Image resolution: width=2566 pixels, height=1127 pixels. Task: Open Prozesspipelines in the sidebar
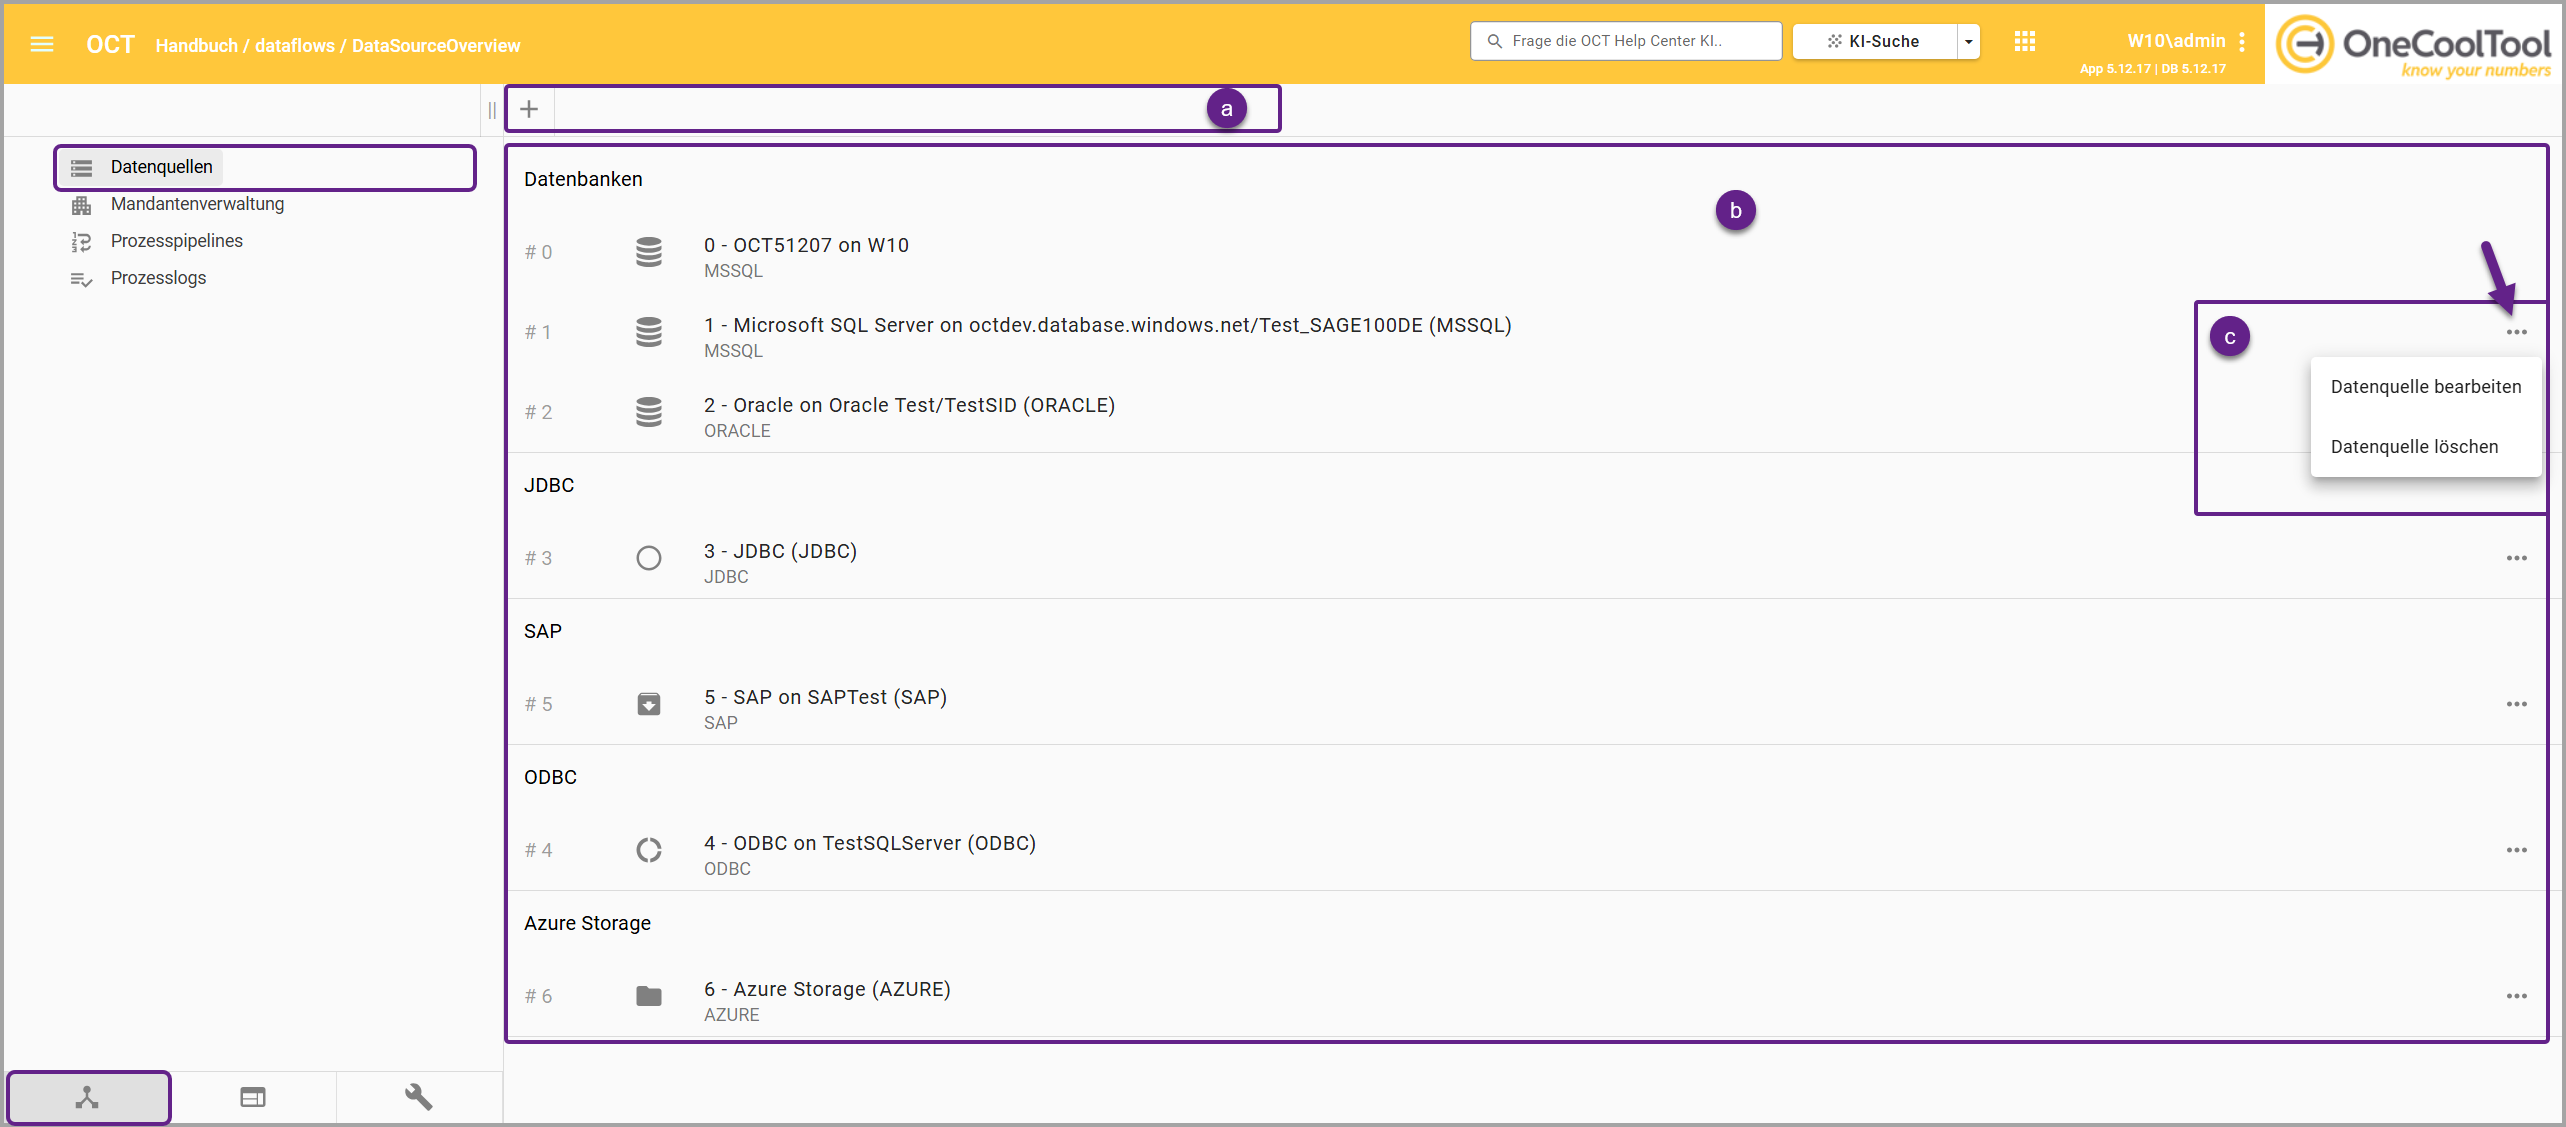click(x=176, y=241)
